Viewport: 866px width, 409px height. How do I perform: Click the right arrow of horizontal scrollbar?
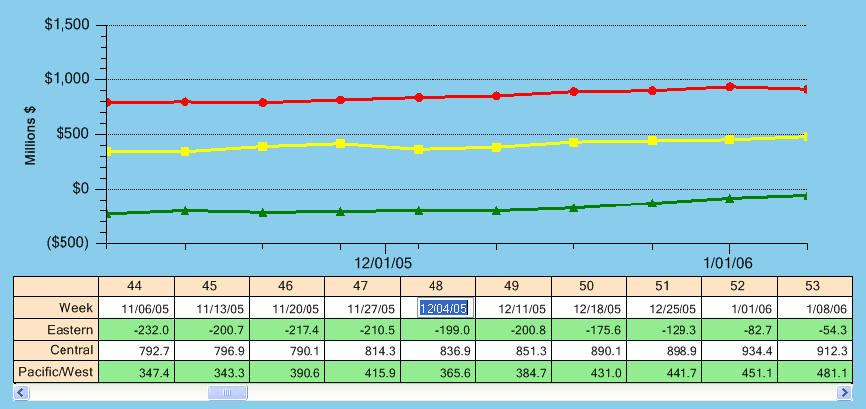(x=843, y=394)
